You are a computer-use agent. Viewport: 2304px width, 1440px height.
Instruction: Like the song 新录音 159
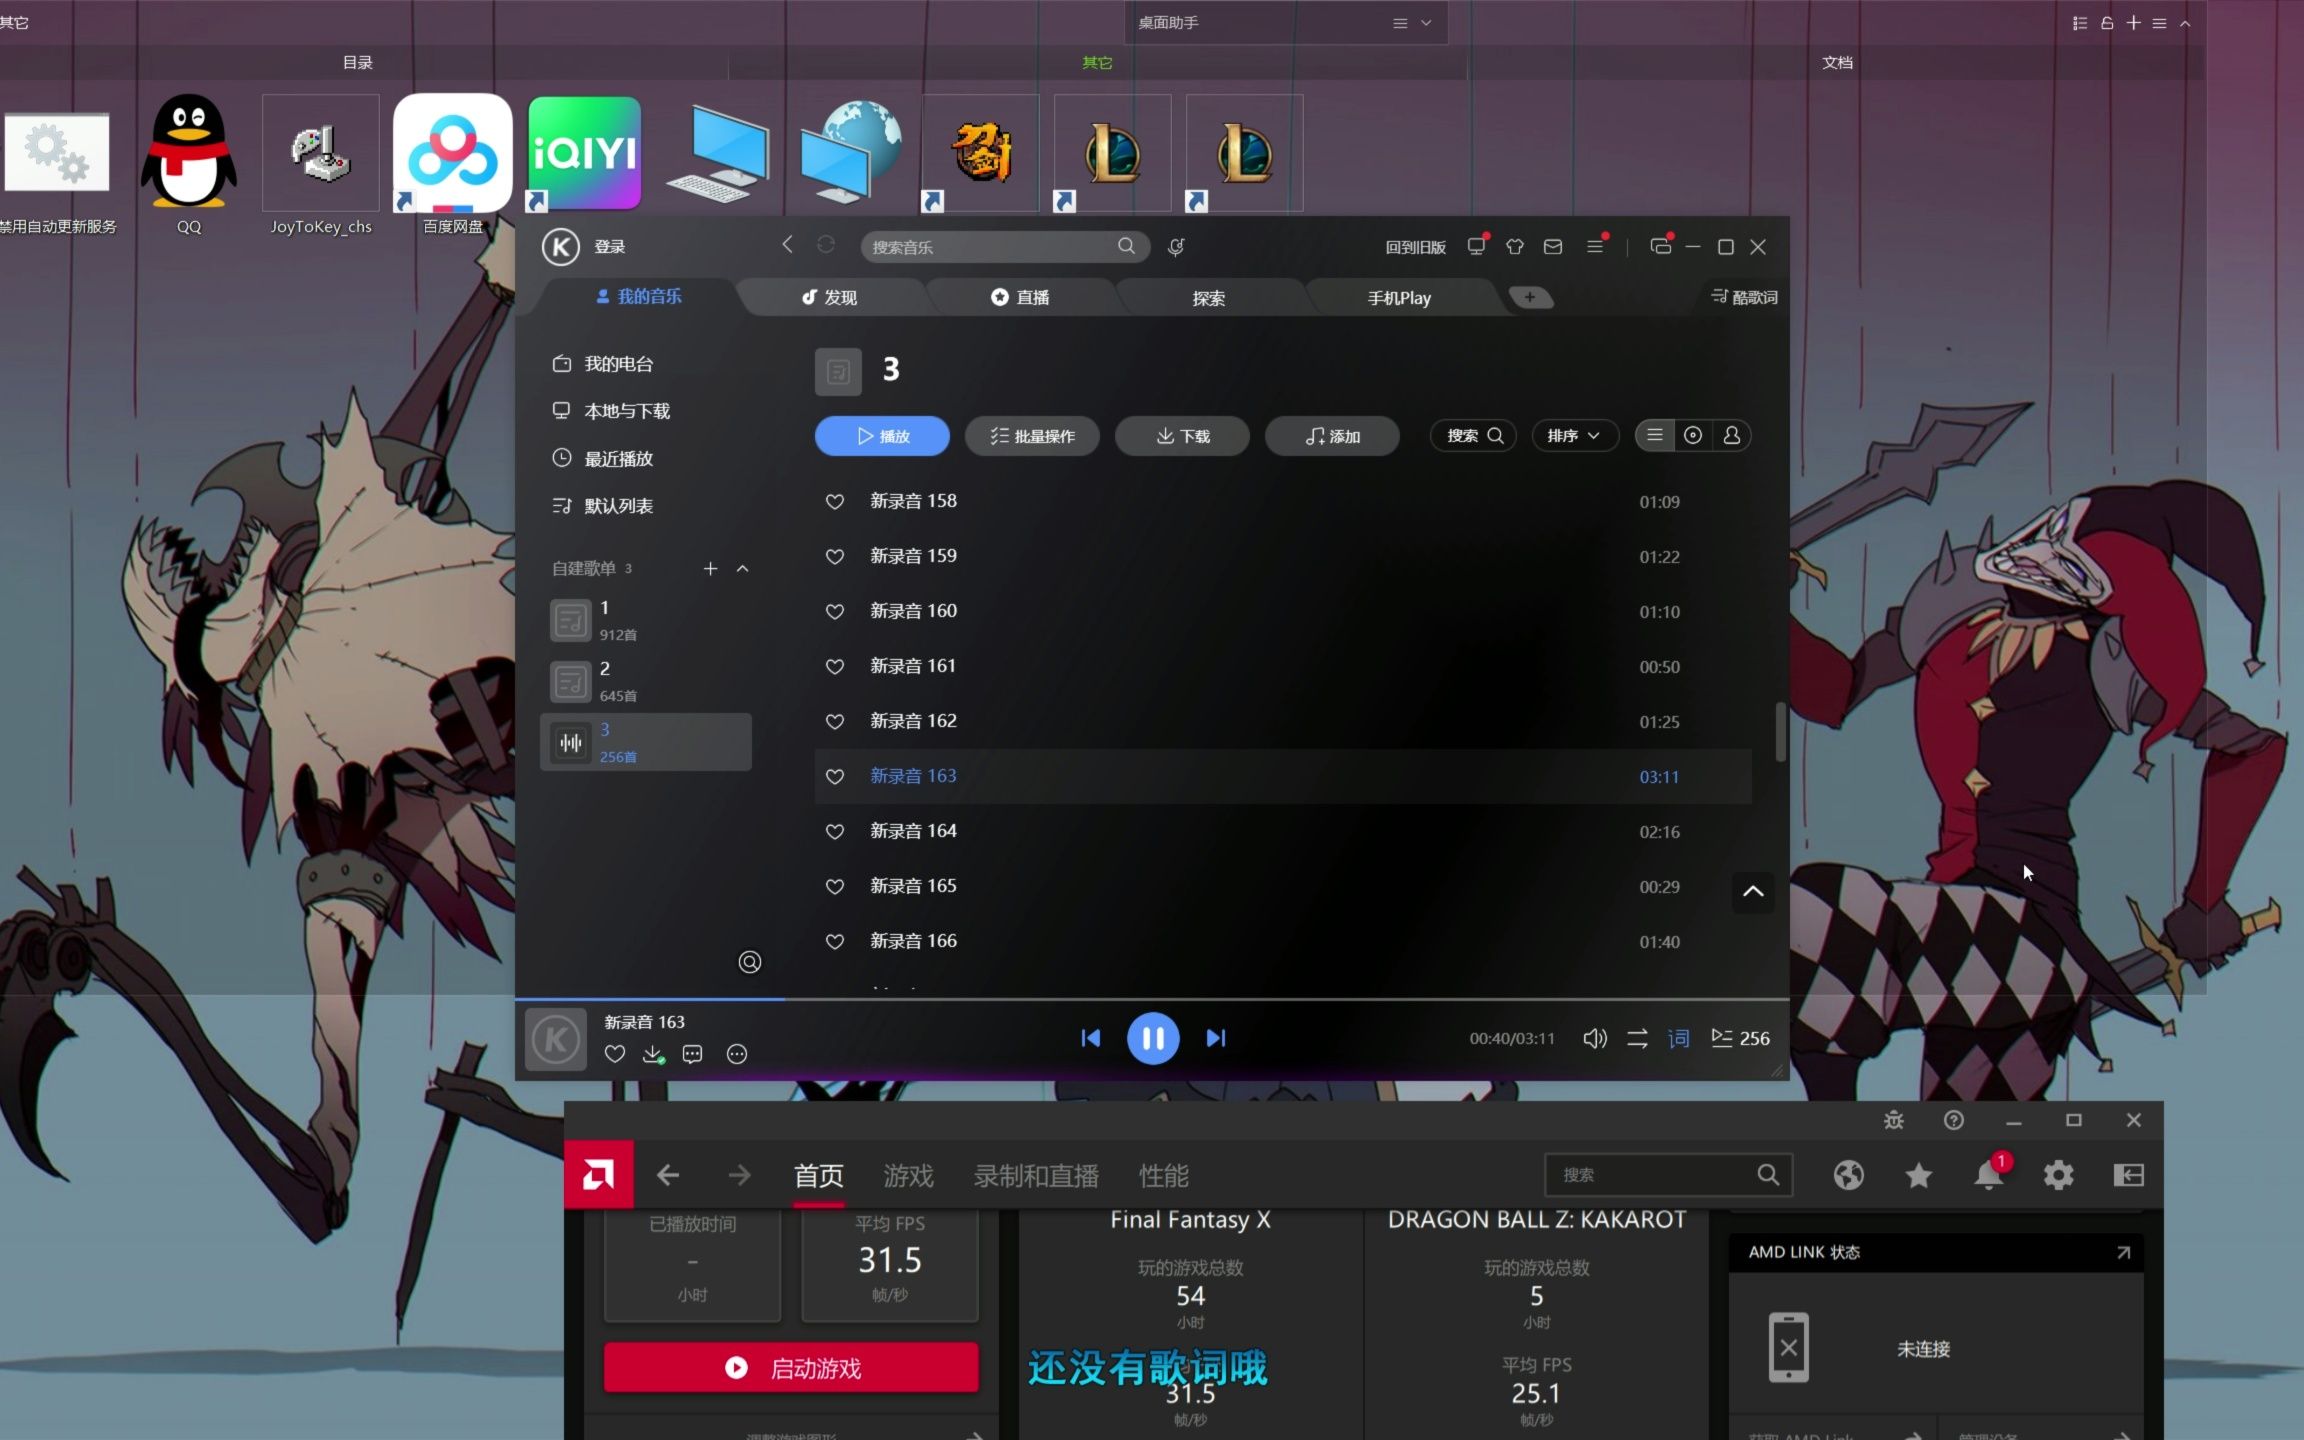(x=835, y=556)
